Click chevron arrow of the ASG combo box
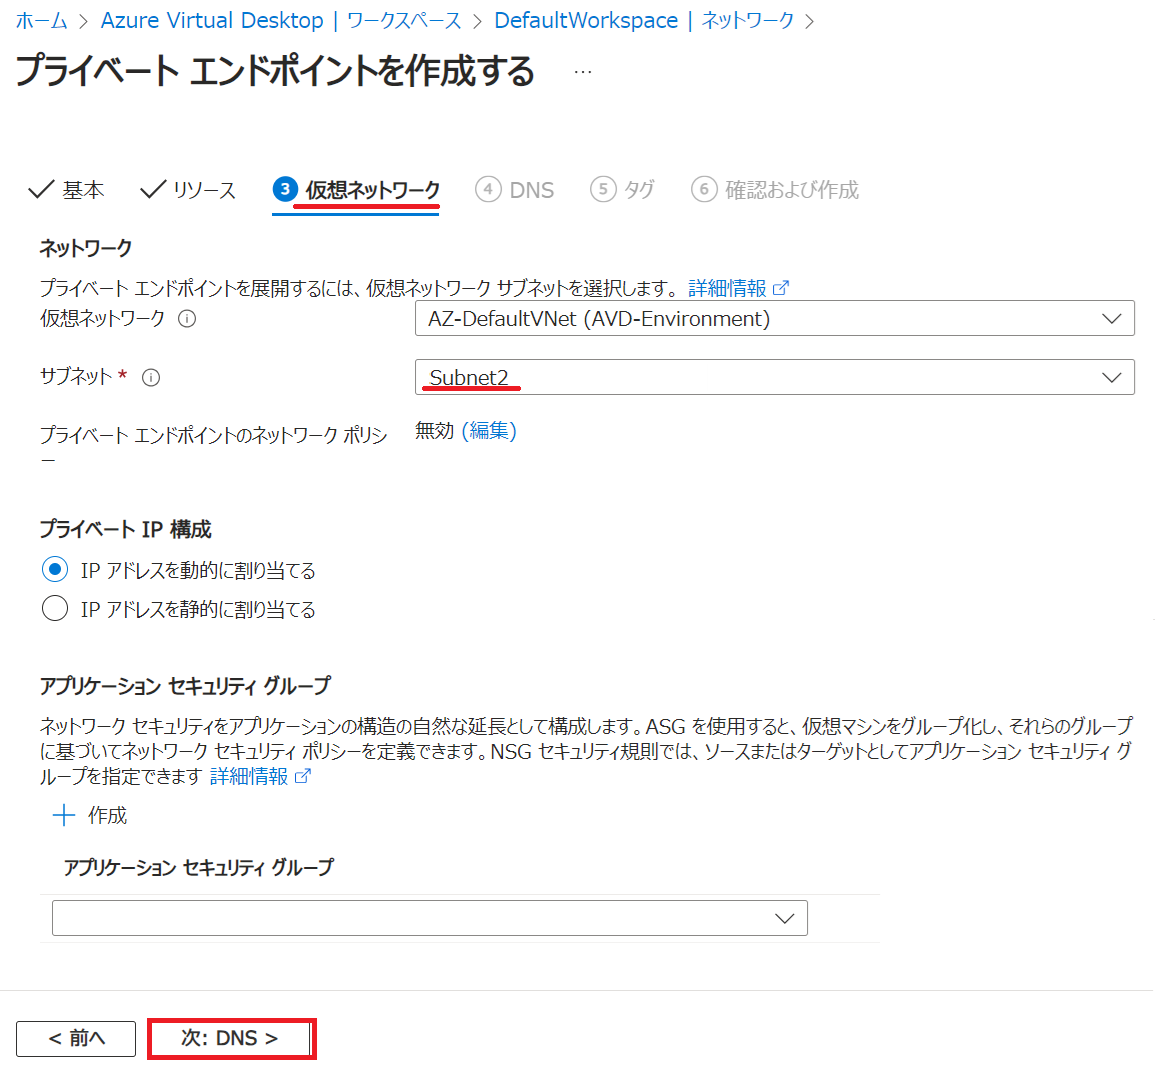1155x1071 pixels. tap(784, 919)
